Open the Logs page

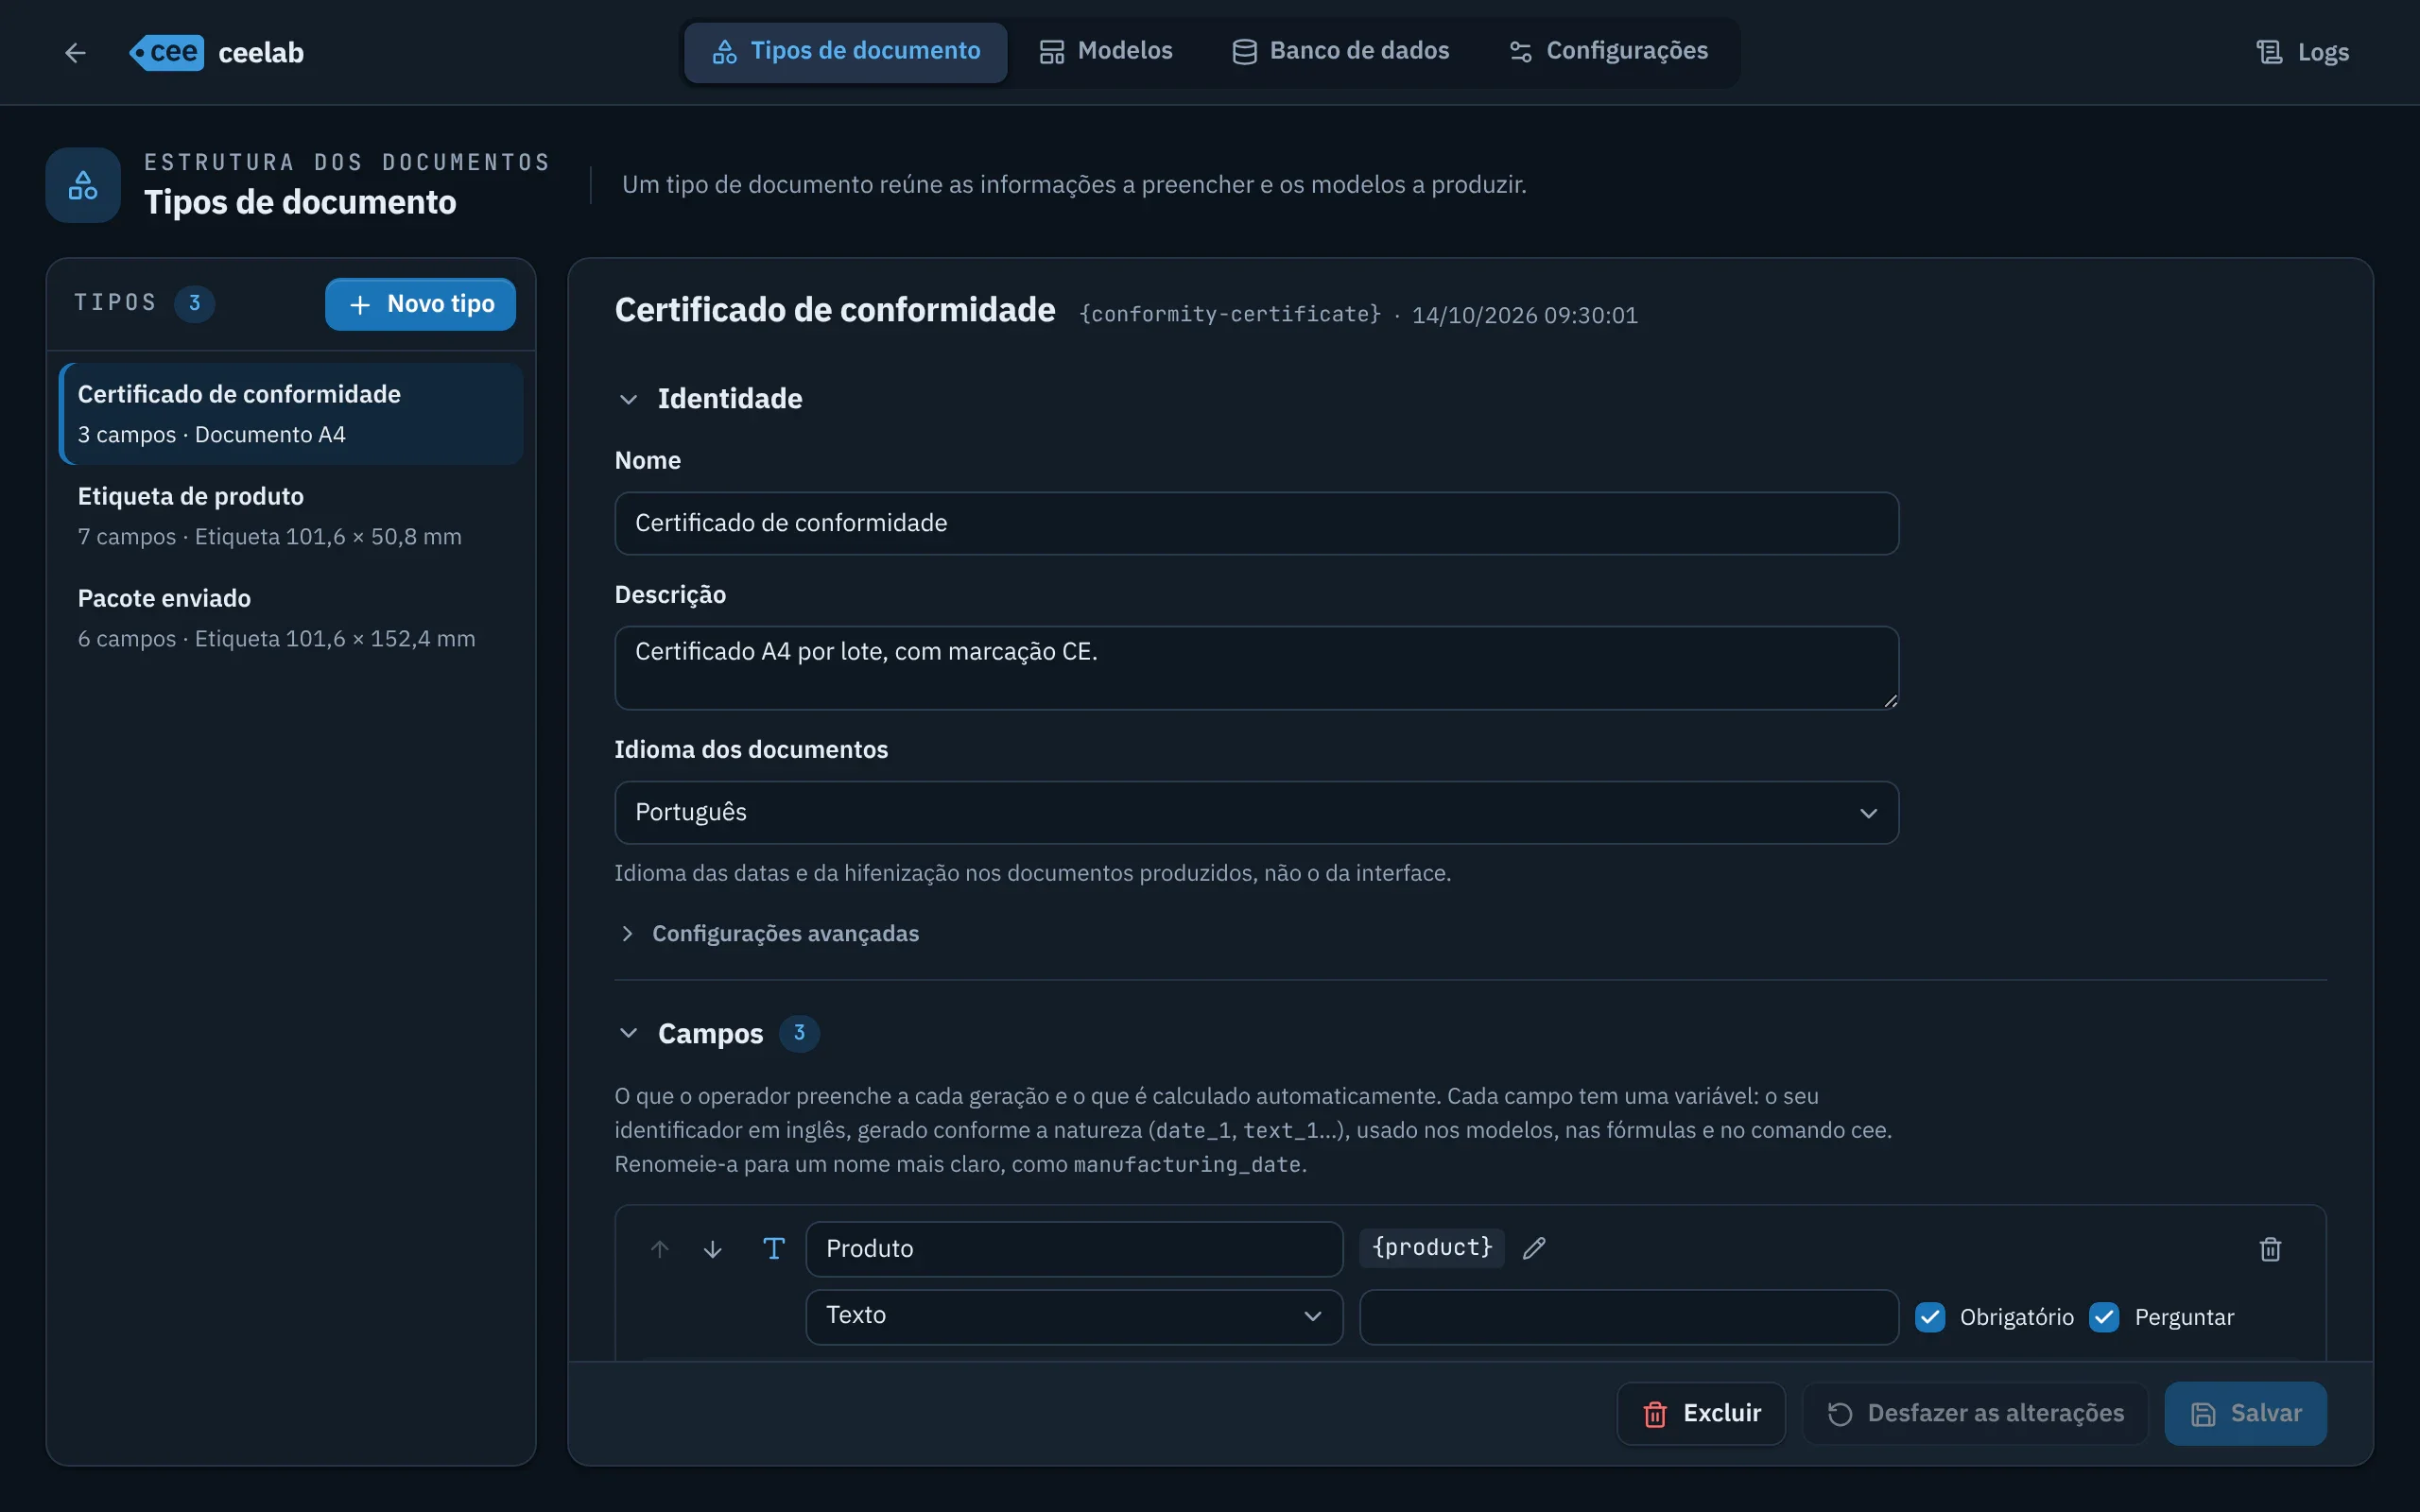point(2302,52)
